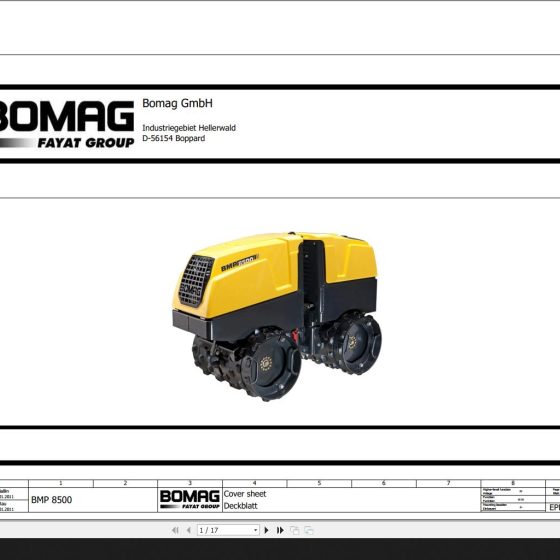Select 'Industriegebiet Hellerwald' address line
Viewport: 560px width, 560px height.
(x=189, y=128)
